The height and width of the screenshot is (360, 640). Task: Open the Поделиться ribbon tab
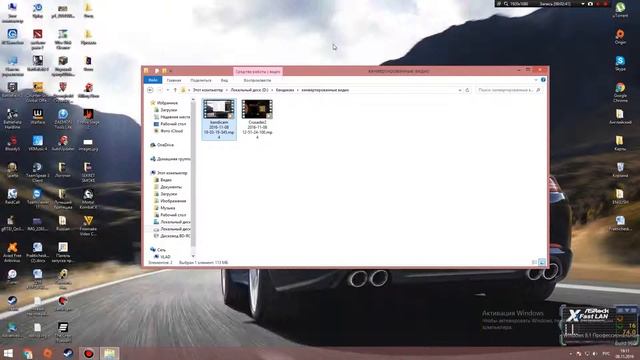[201, 80]
